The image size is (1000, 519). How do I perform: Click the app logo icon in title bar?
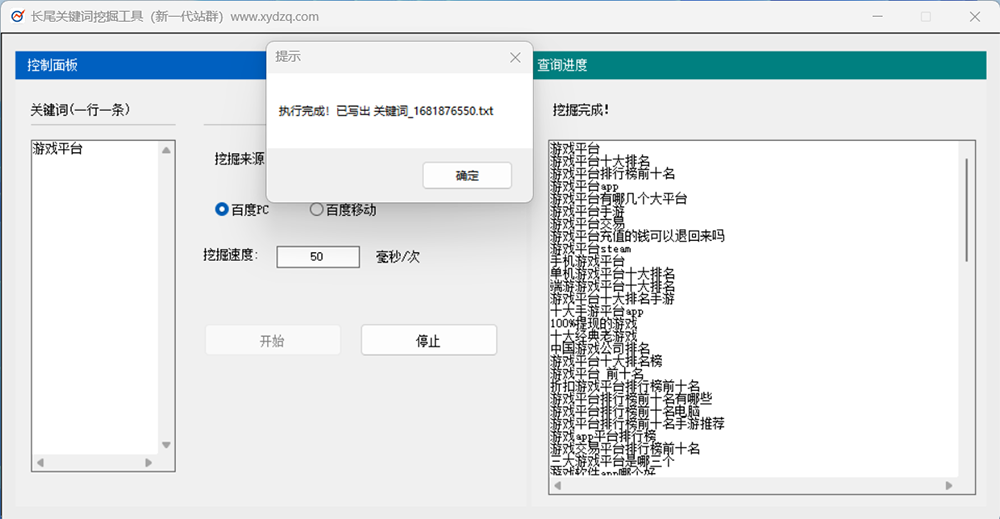[17, 16]
